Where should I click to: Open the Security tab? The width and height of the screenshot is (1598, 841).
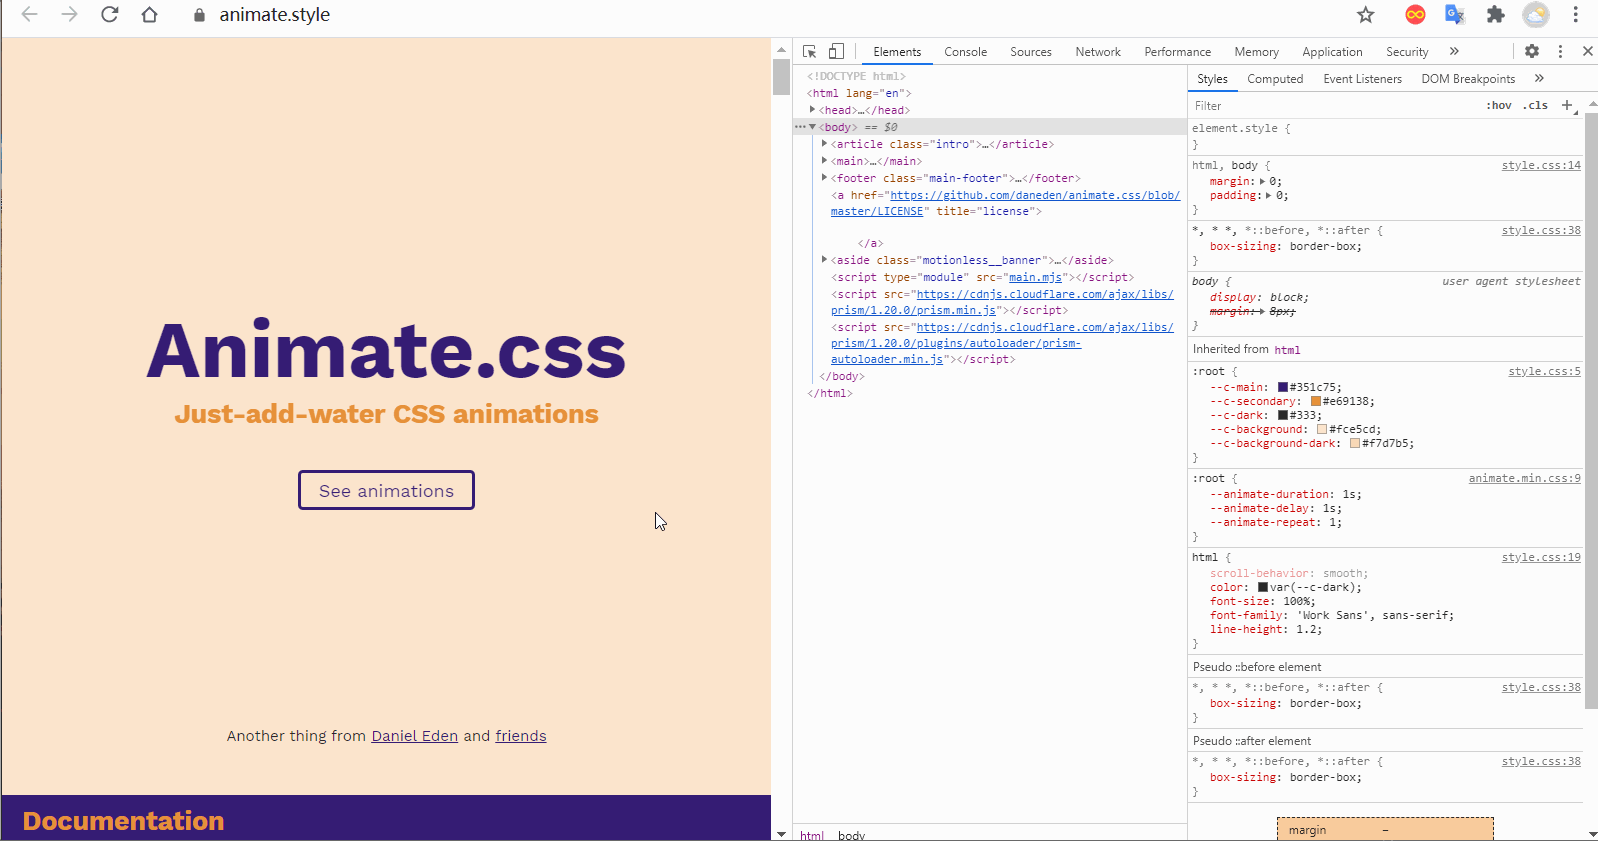1407,52
